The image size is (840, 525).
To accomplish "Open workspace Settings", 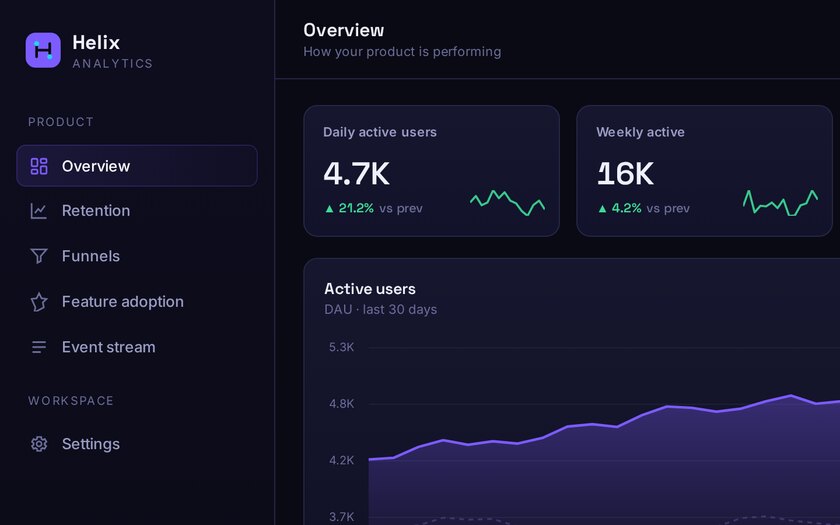I will (x=137, y=444).
